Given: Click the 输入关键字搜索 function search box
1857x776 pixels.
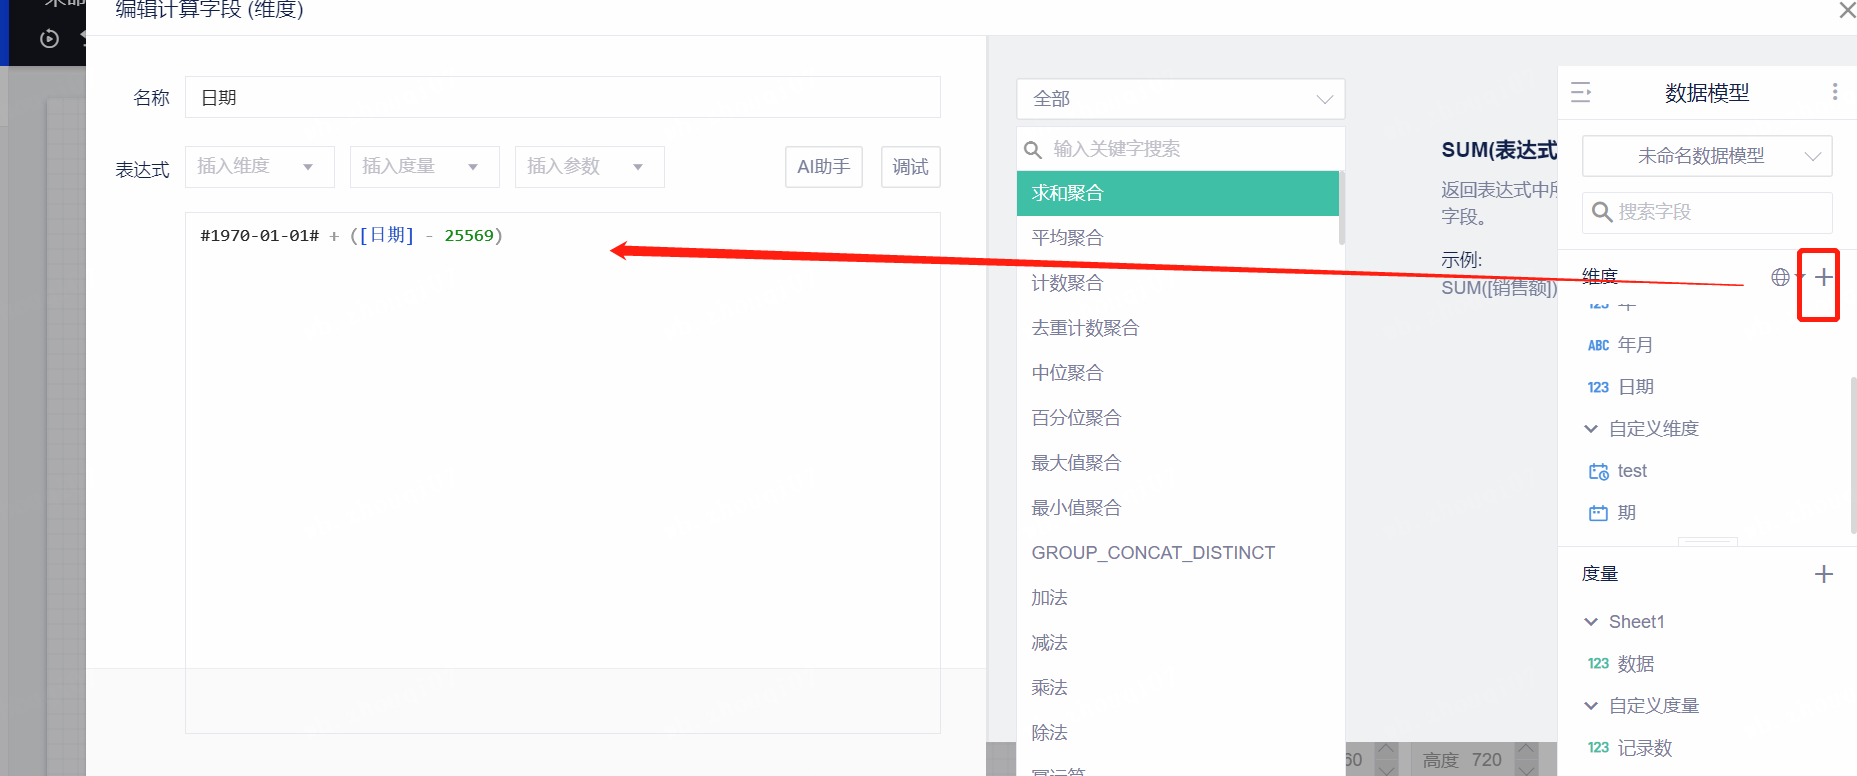Looking at the screenshot, I should pyautogui.click(x=1180, y=149).
